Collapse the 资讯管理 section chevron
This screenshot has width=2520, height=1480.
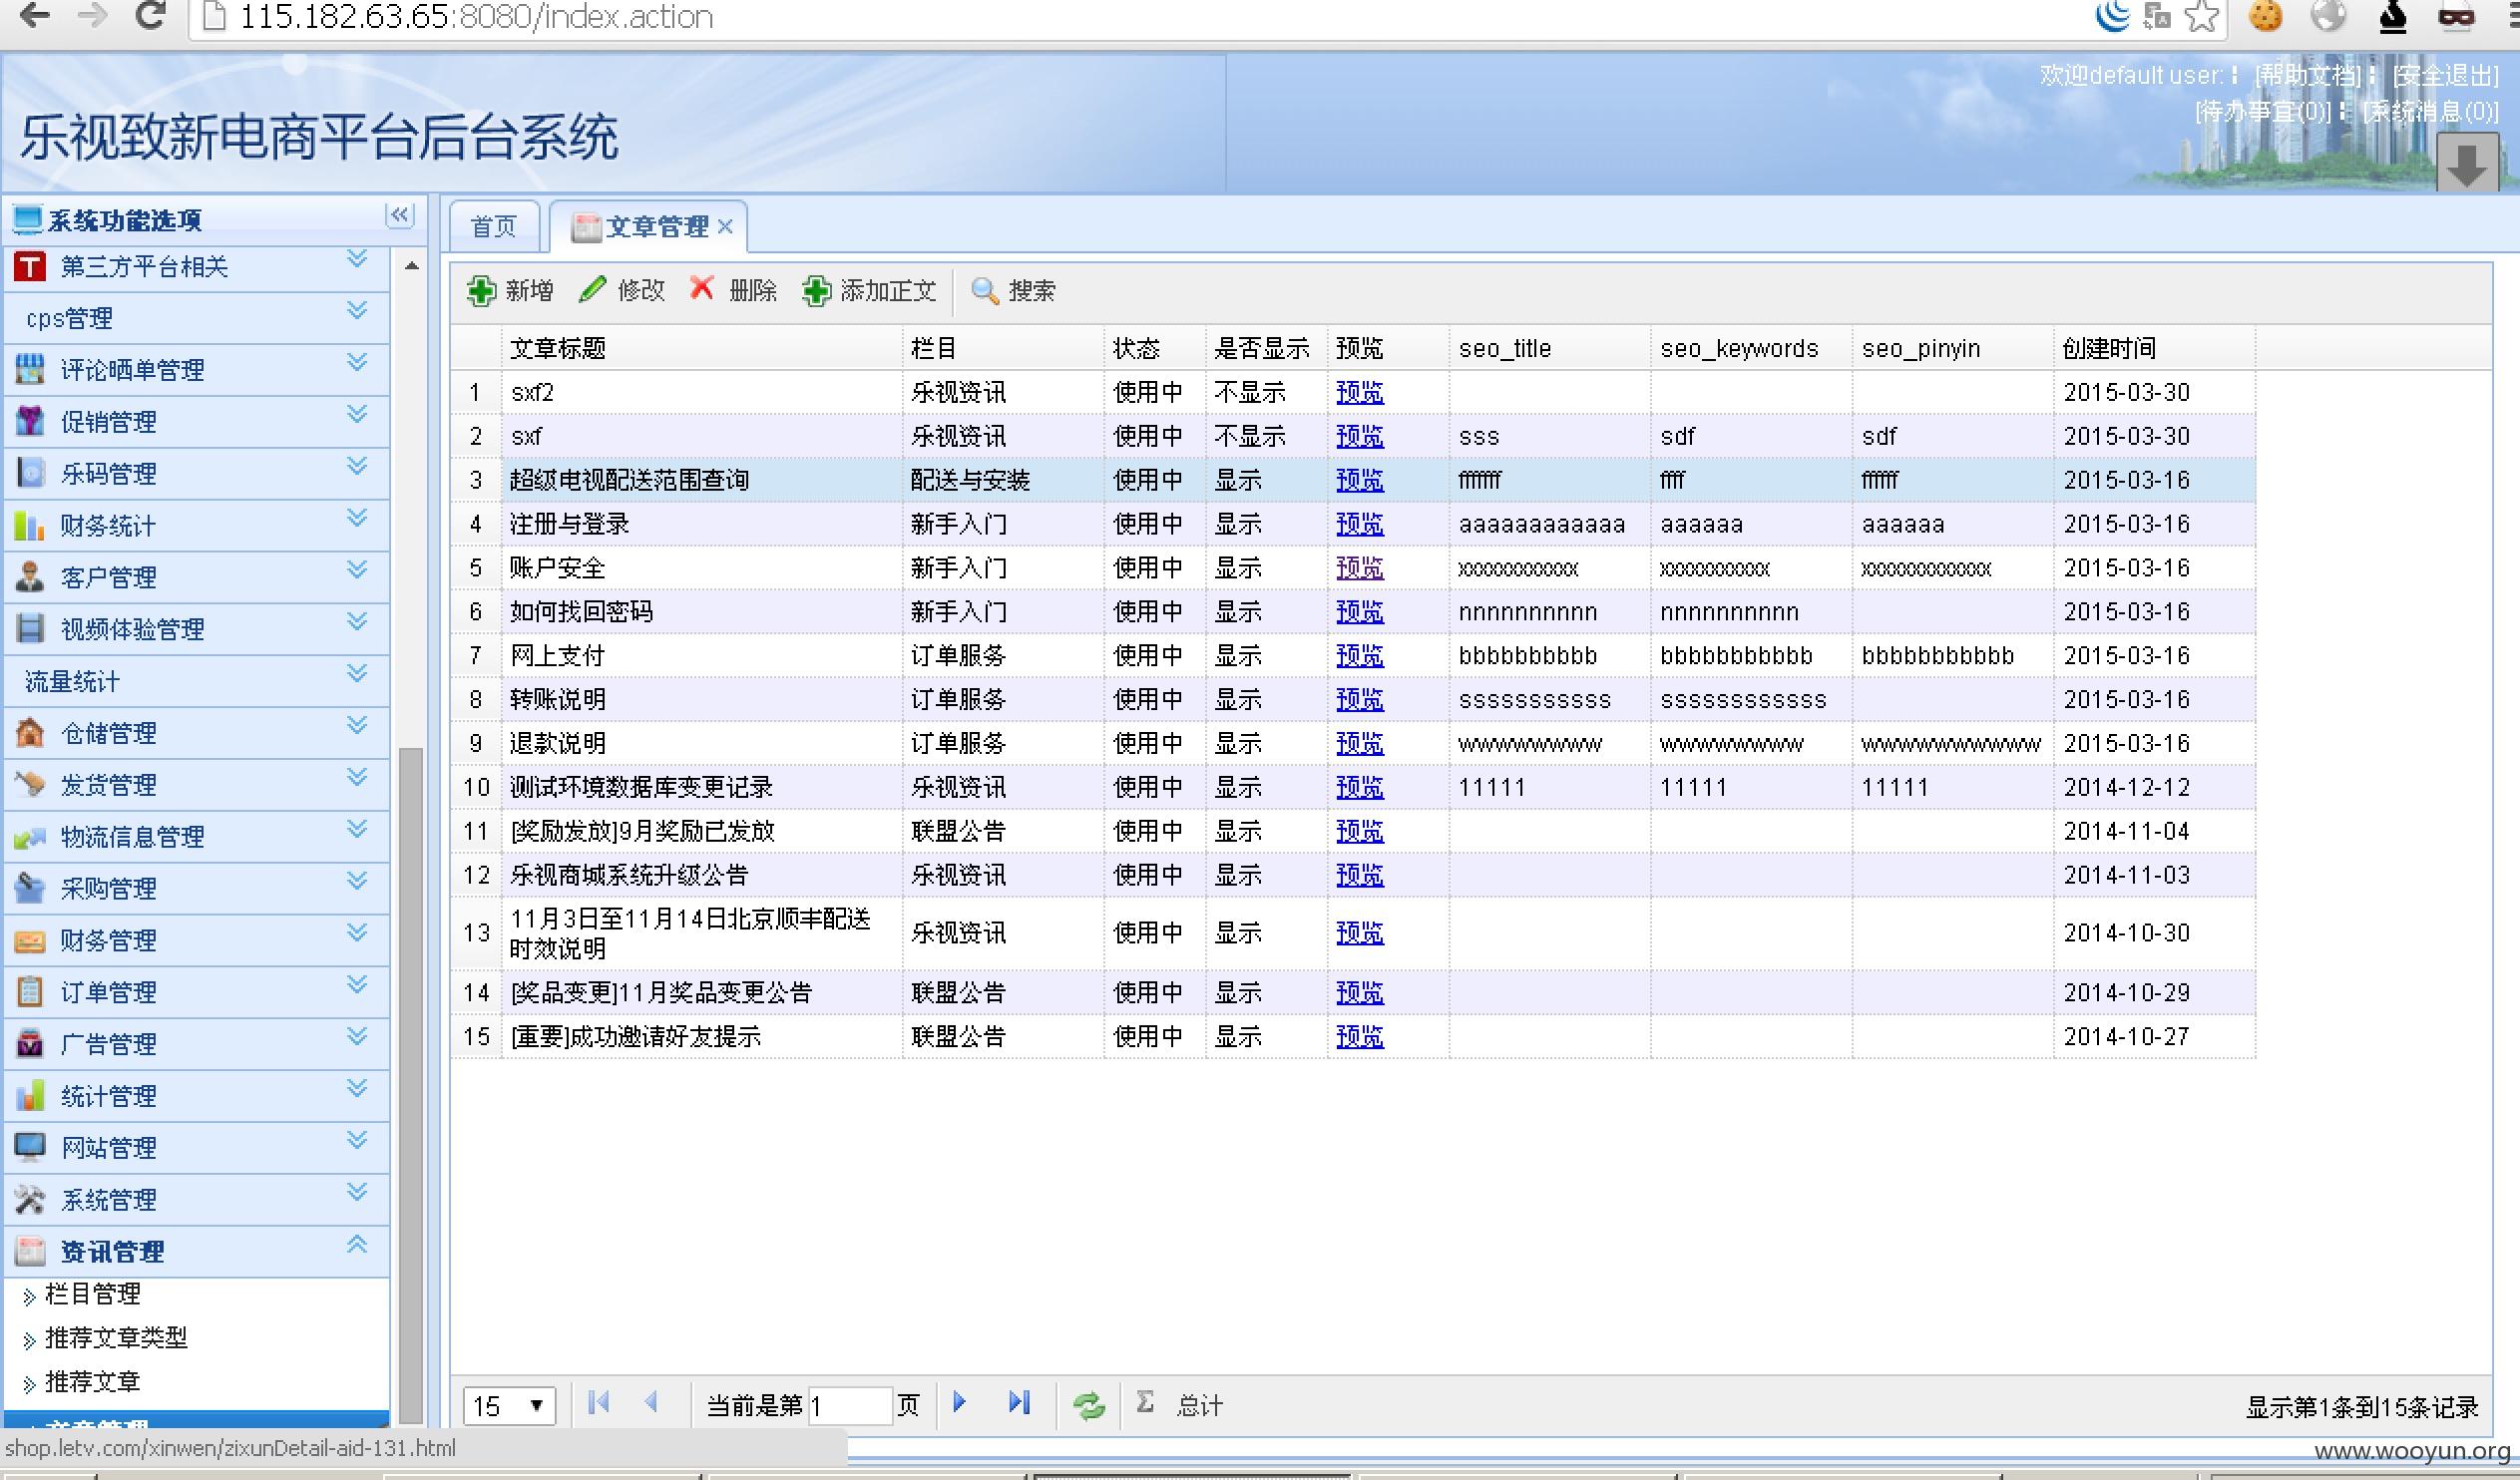[357, 1244]
